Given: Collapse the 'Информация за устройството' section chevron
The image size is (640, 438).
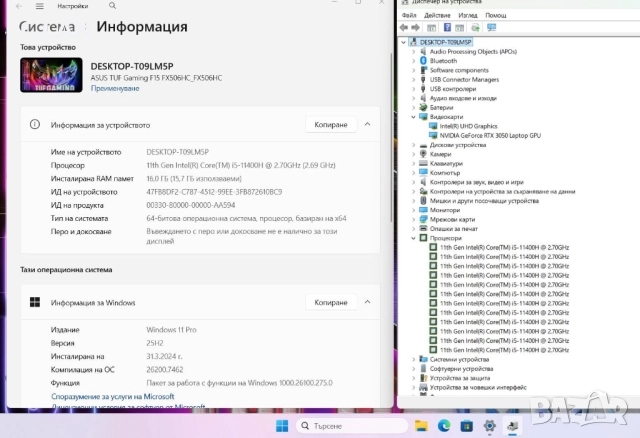Looking at the screenshot, I should pos(367,125).
